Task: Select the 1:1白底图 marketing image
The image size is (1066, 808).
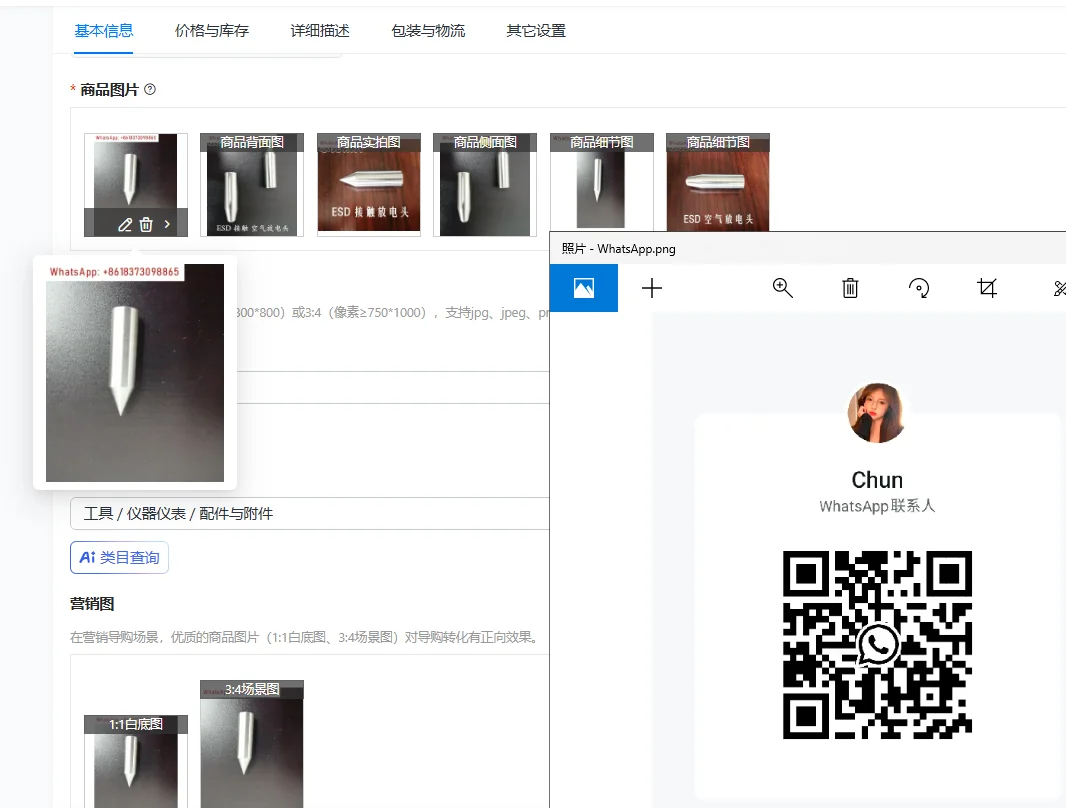Action: 135,761
